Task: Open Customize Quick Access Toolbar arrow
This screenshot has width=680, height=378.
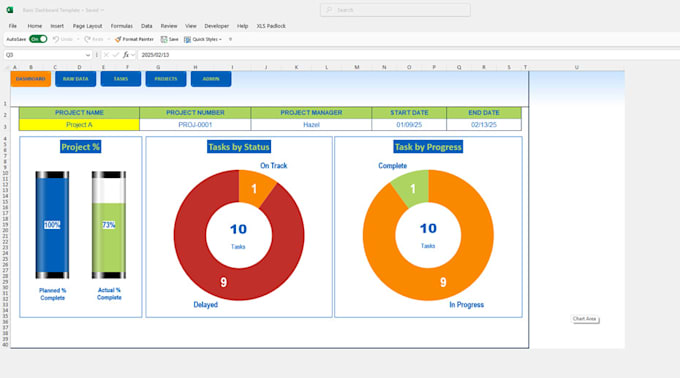Action: (x=230, y=39)
